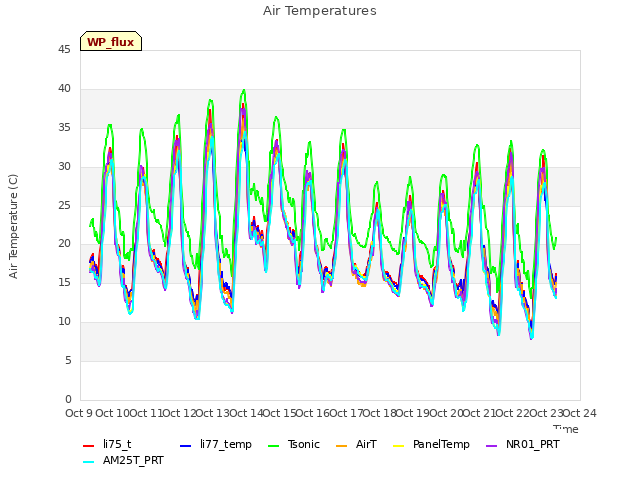Click the red li75_t color swatch
This screenshot has width=640, height=480.
click(x=89, y=446)
